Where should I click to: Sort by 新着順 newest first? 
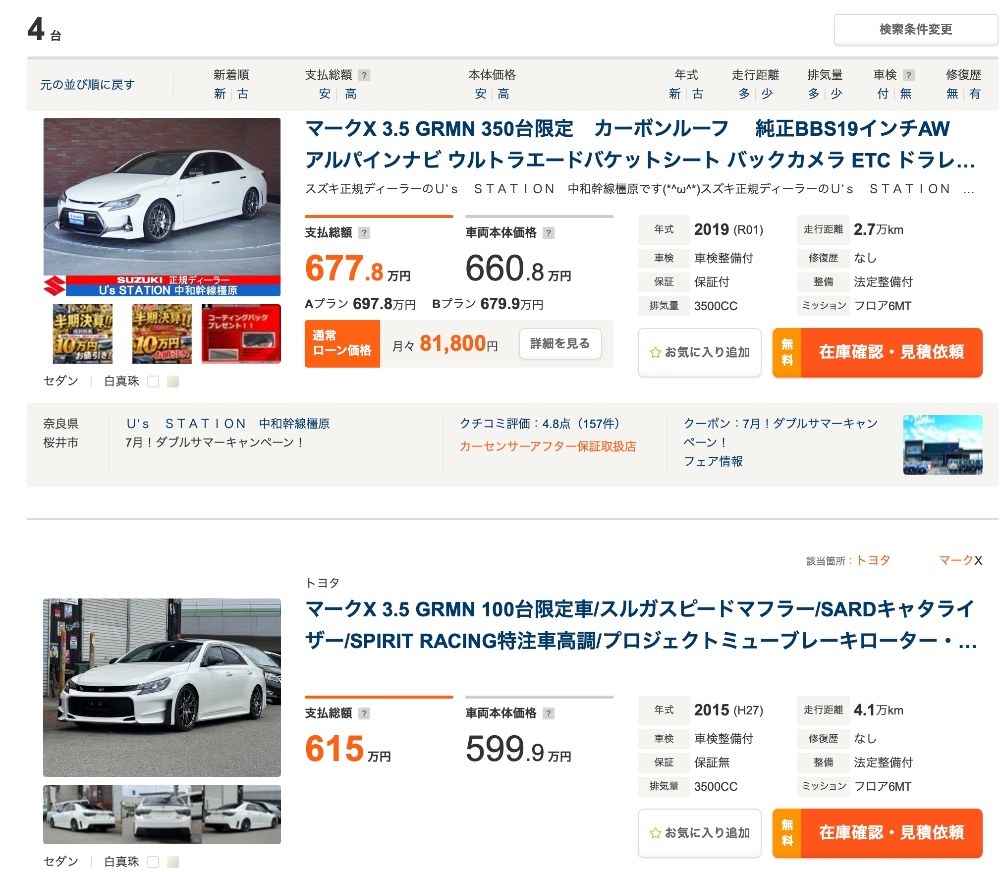[220, 94]
